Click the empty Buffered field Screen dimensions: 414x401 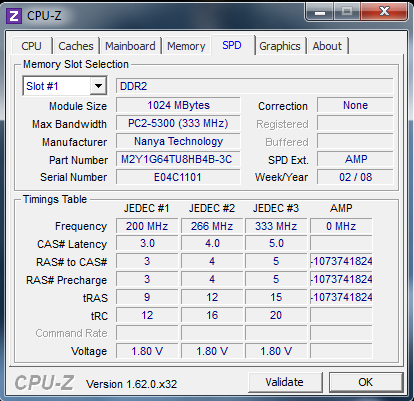[x=355, y=141]
